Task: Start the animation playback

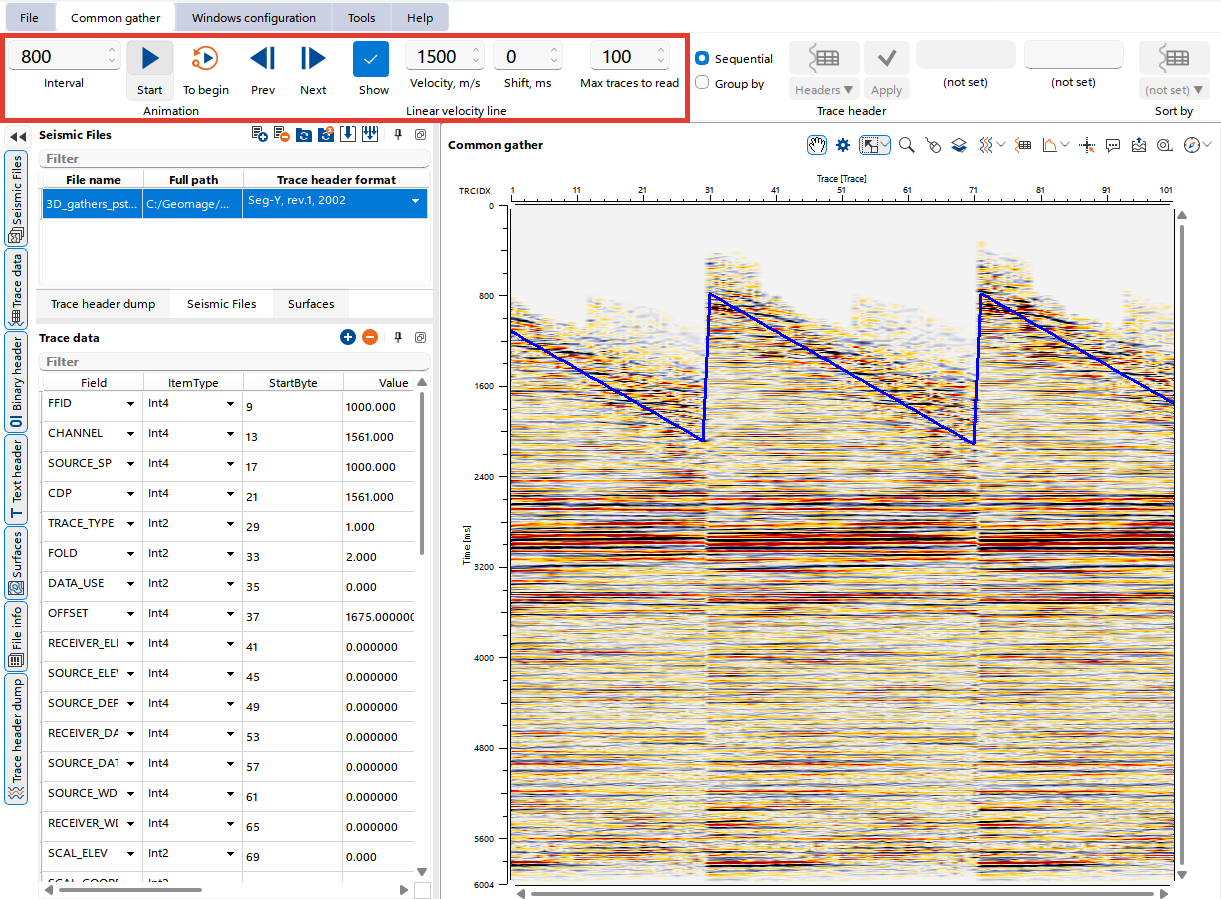Action: click(x=149, y=59)
